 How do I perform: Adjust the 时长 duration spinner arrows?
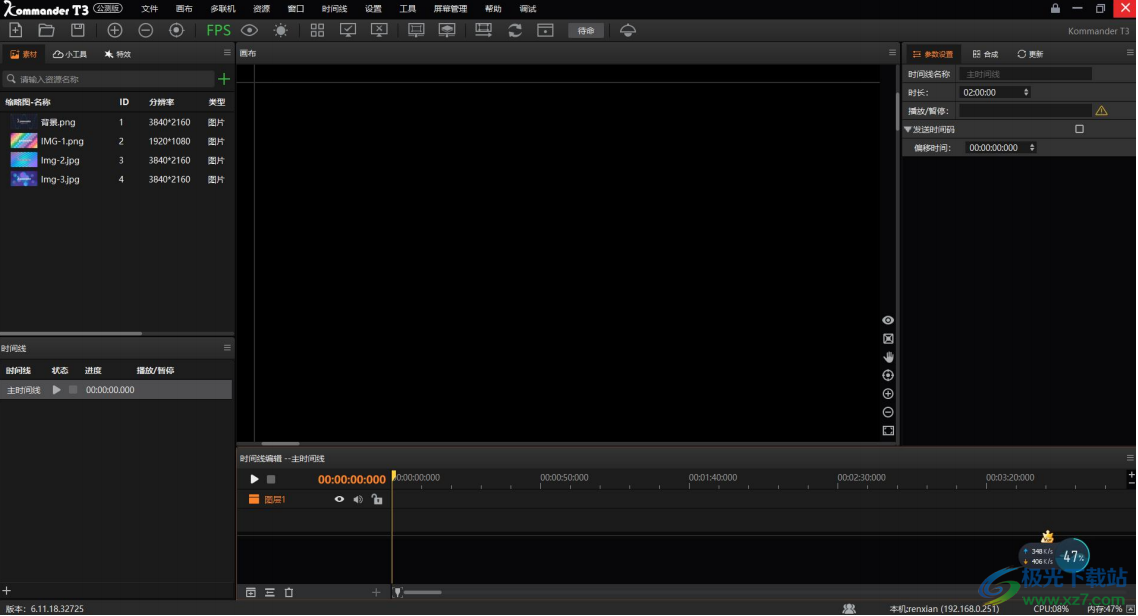[1026, 92]
